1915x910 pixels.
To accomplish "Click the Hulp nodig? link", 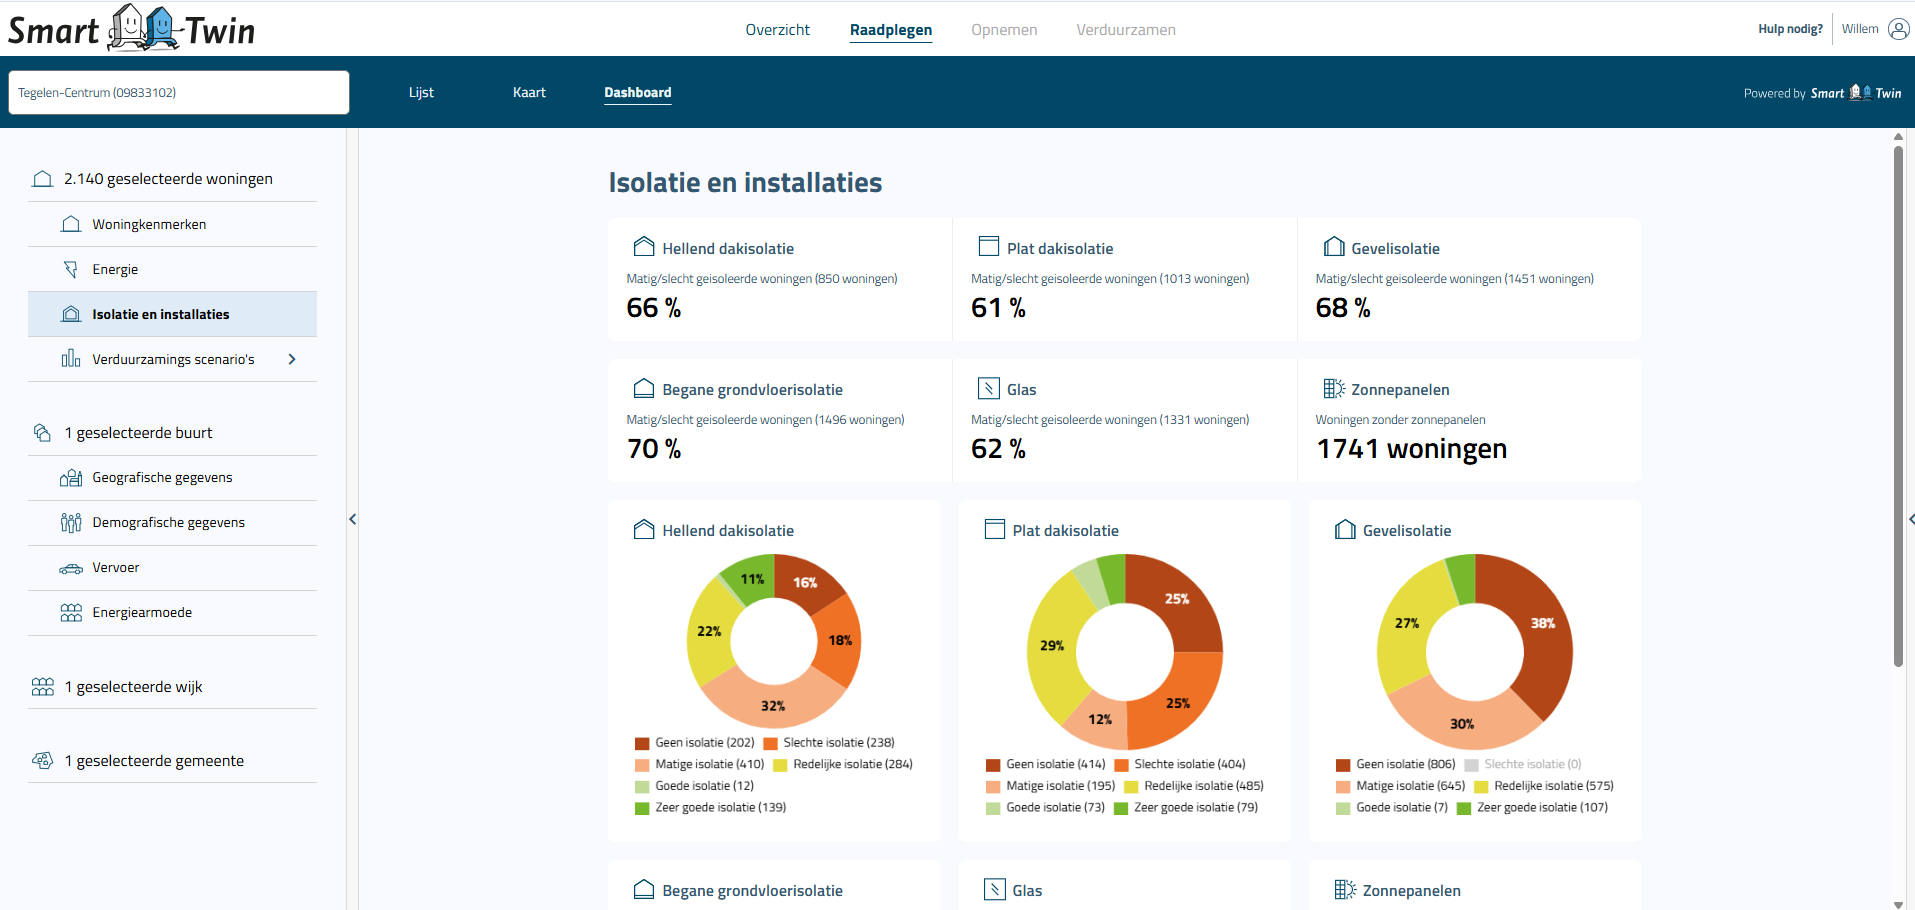I will 1789,29.
